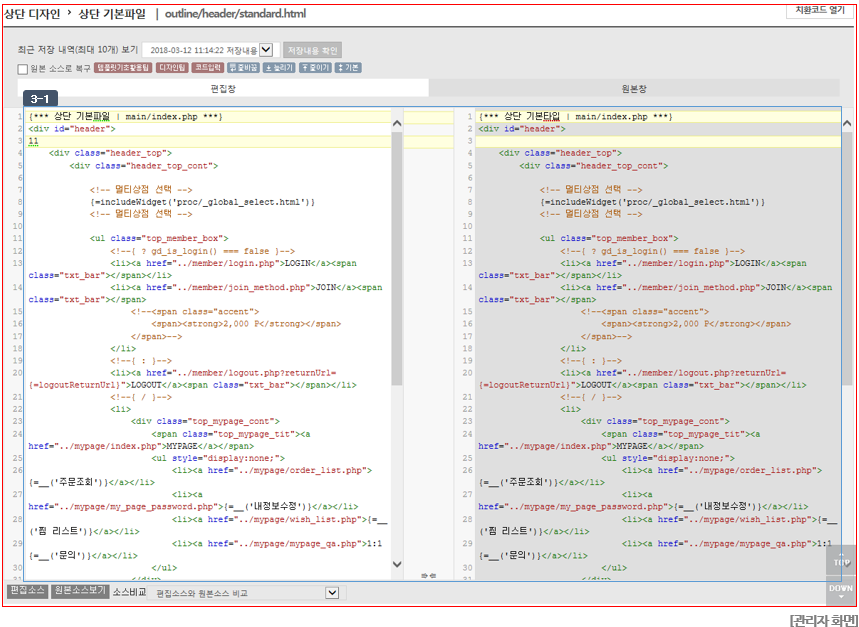Click the 코드입력 button
Image resolution: width=859 pixels, height=627 pixels.
[x=208, y=68]
